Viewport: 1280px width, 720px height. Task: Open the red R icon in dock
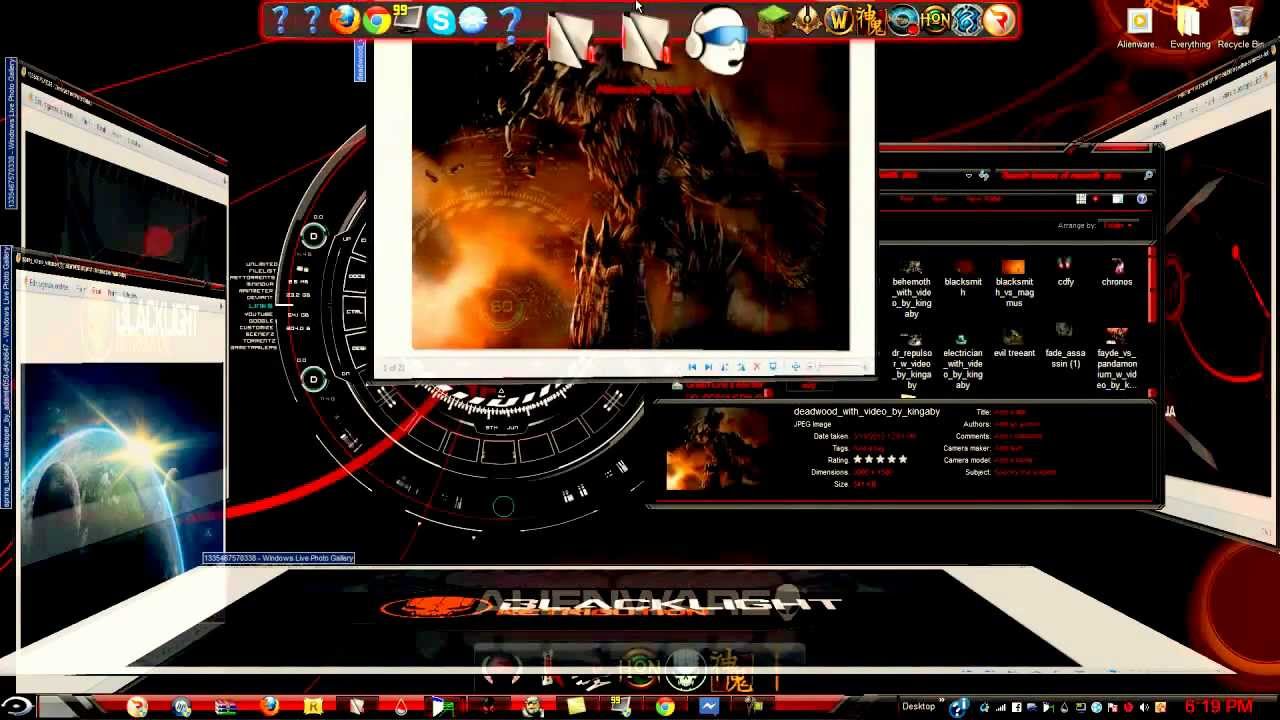click(999, 20)
